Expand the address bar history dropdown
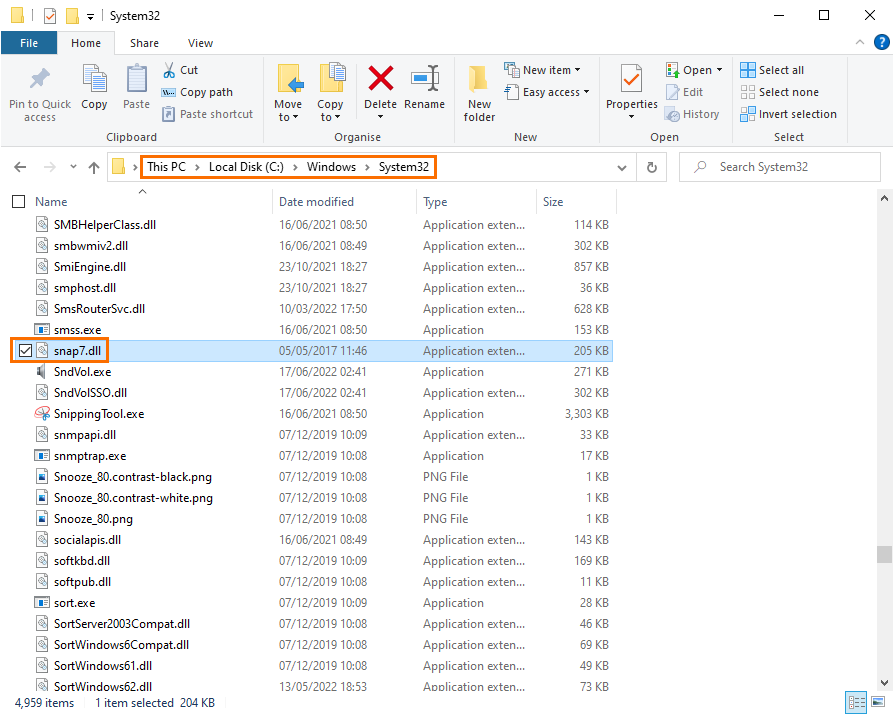Screen dimensions: 894x715 [623, 167]
